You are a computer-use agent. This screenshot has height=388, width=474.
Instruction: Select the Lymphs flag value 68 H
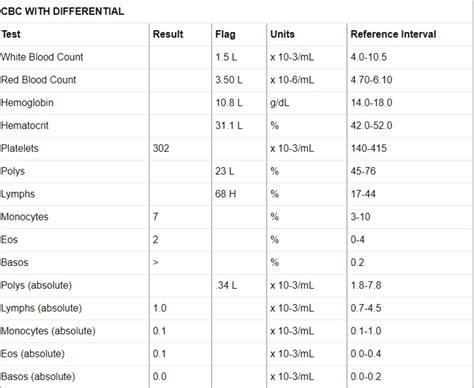[x=226, y=194]
